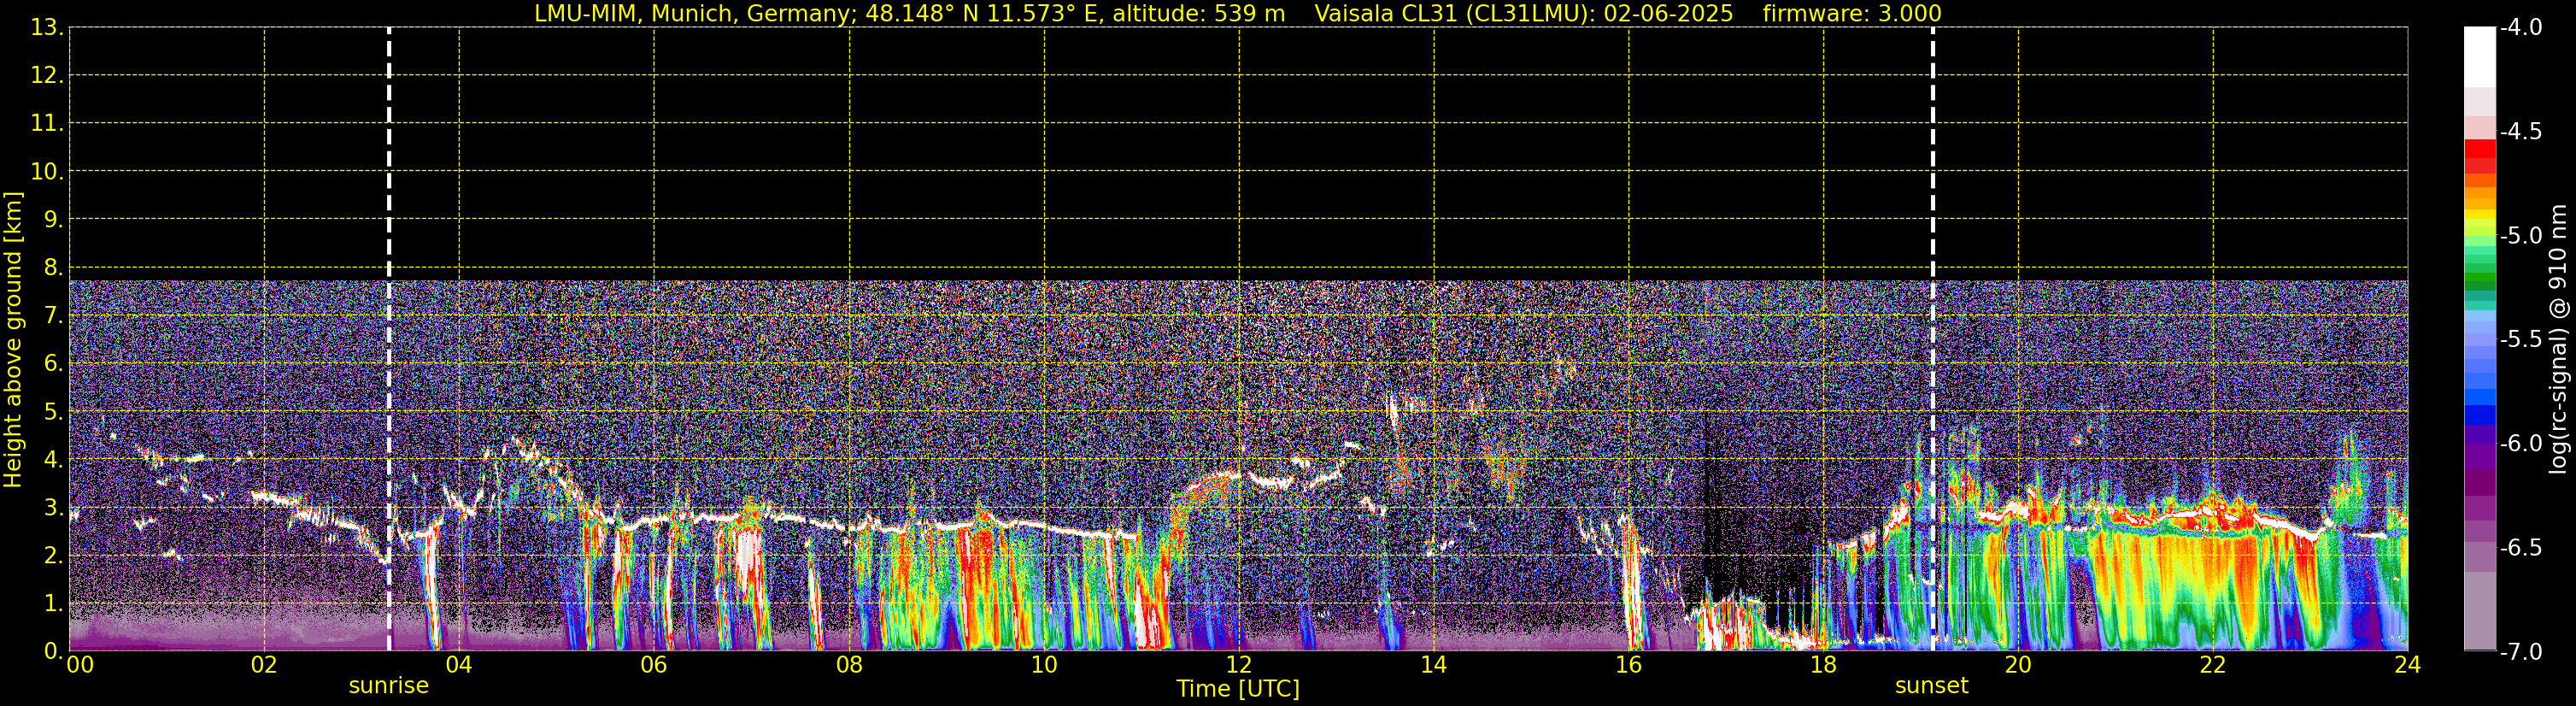Click the 'Height above ground [km]' axis label
This screenshot has width=2576, height=706.
point(13,339)
